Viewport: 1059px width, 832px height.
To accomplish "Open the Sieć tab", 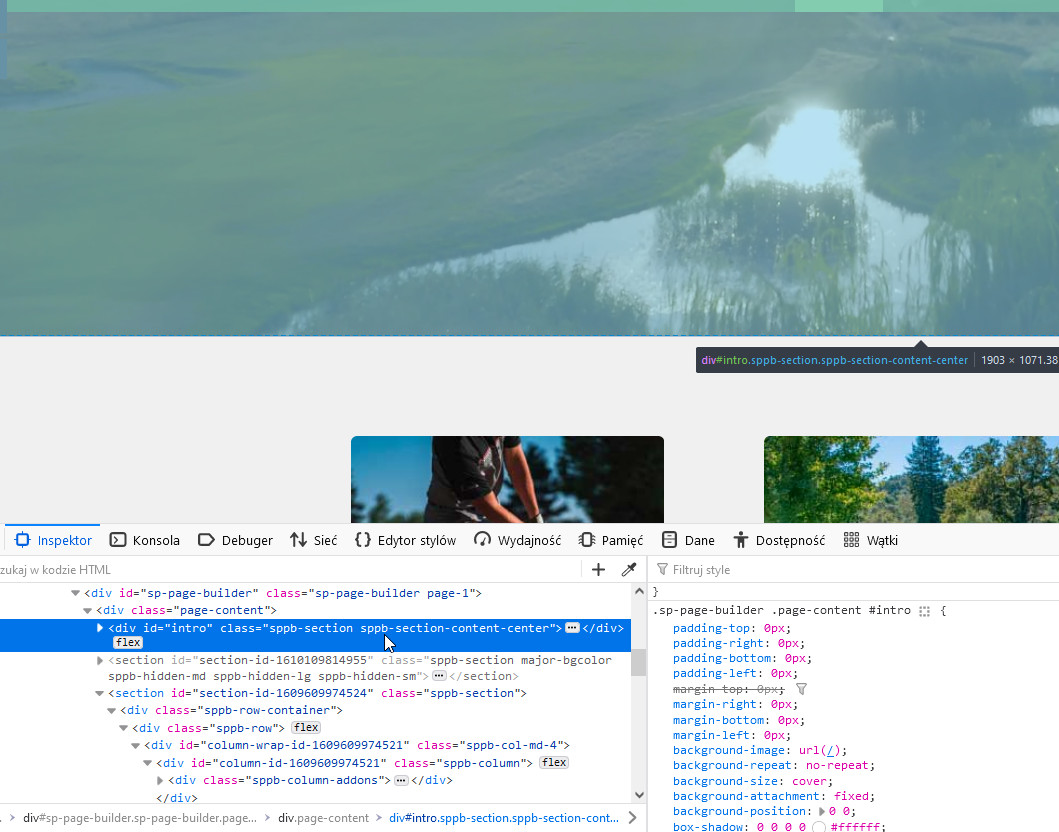I will coord(313,540).
